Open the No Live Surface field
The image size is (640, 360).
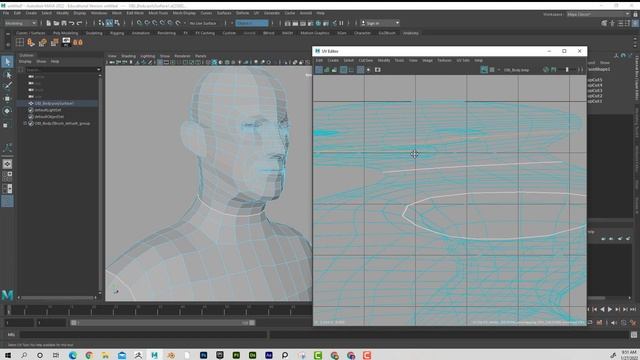[x=203, y=23]
